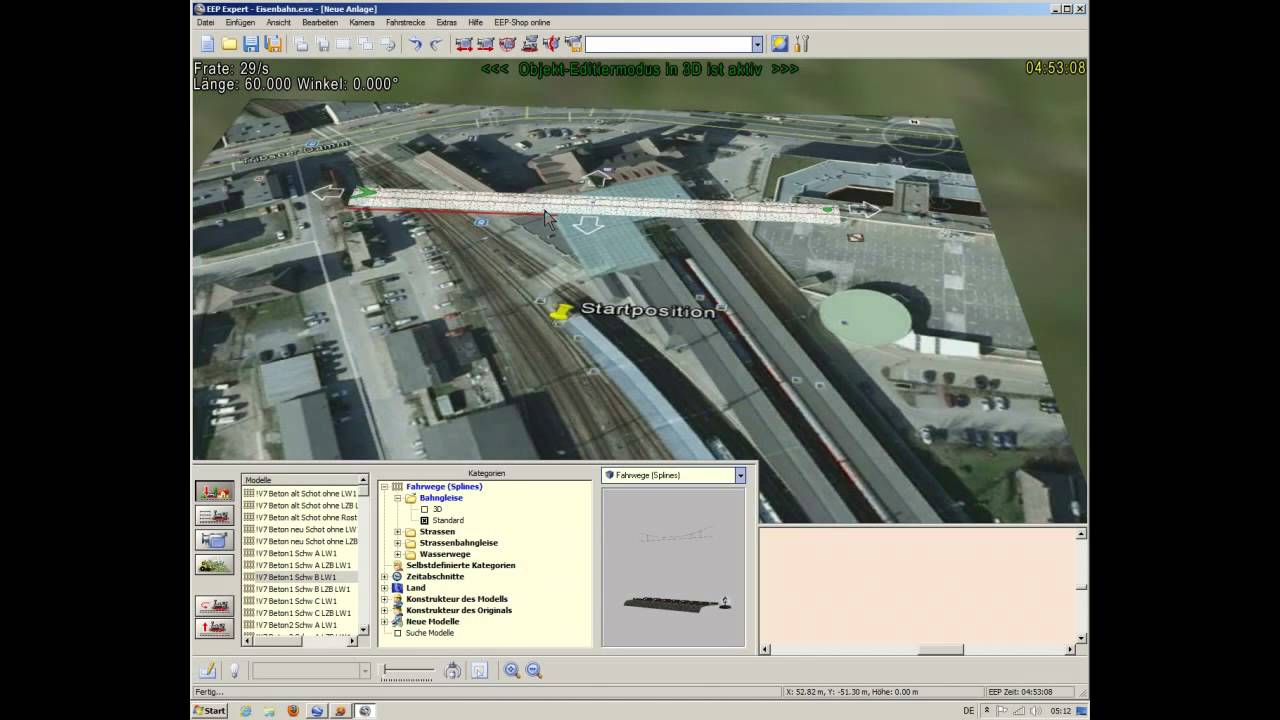Open settings with the wrench tools icon
The image size is (1280, 720).
click(x=801, y=44)
